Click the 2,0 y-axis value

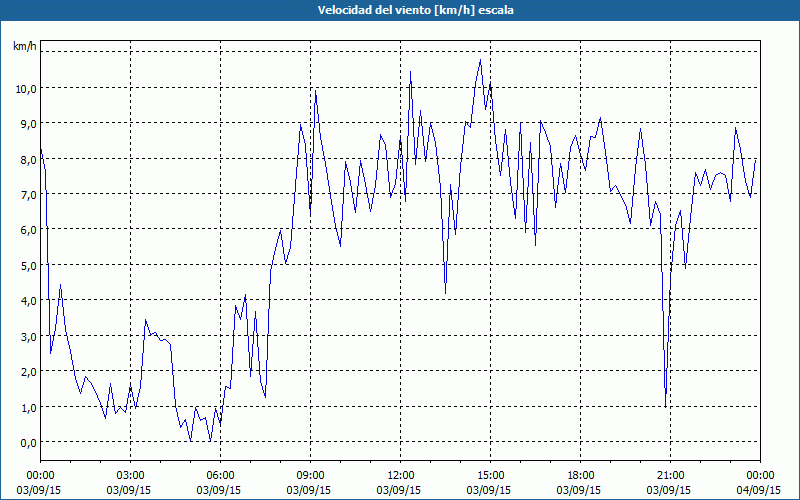click(x=29, y=371)
